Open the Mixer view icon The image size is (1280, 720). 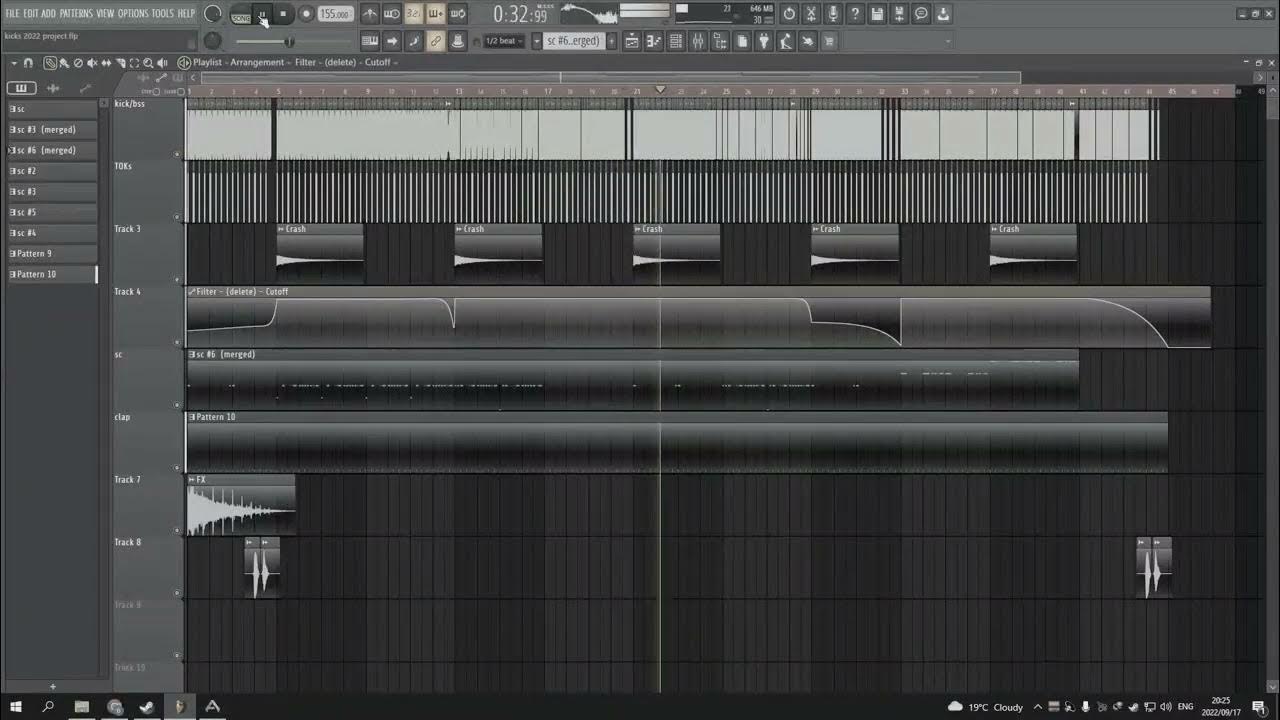click(698, 41)
